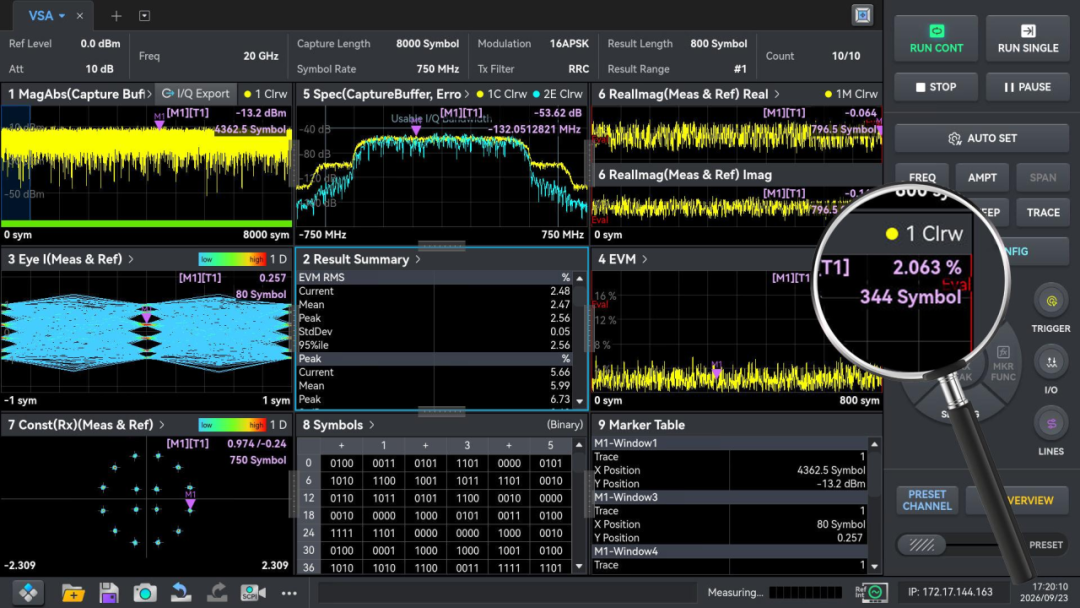
Task: Click the Ref Level 0.0 dBm setting
Action: [x=64, y=43]
